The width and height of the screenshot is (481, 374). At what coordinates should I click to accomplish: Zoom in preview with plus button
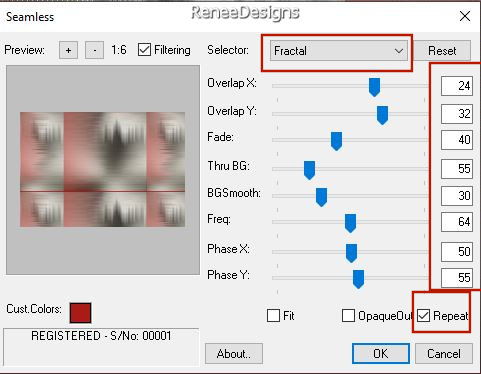[x=68, y=50]
